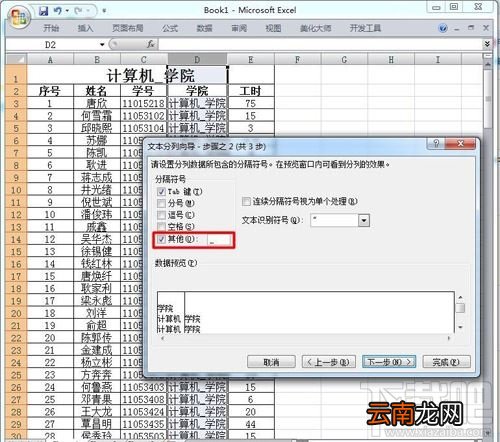Click 完成 to finish wizard
The height and width of the screenshot is (442, 500).
446,362
